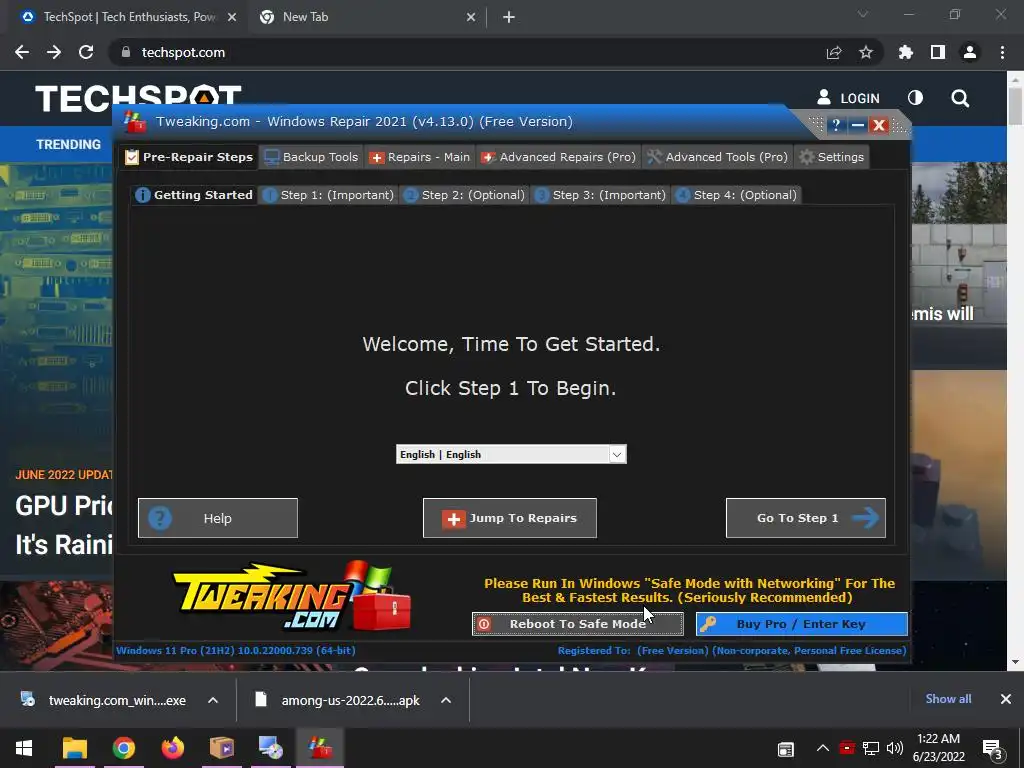Open the tweaking.com_win....exe download item
This screenshot has width=1024, height=768.
(x=104, y=700)
